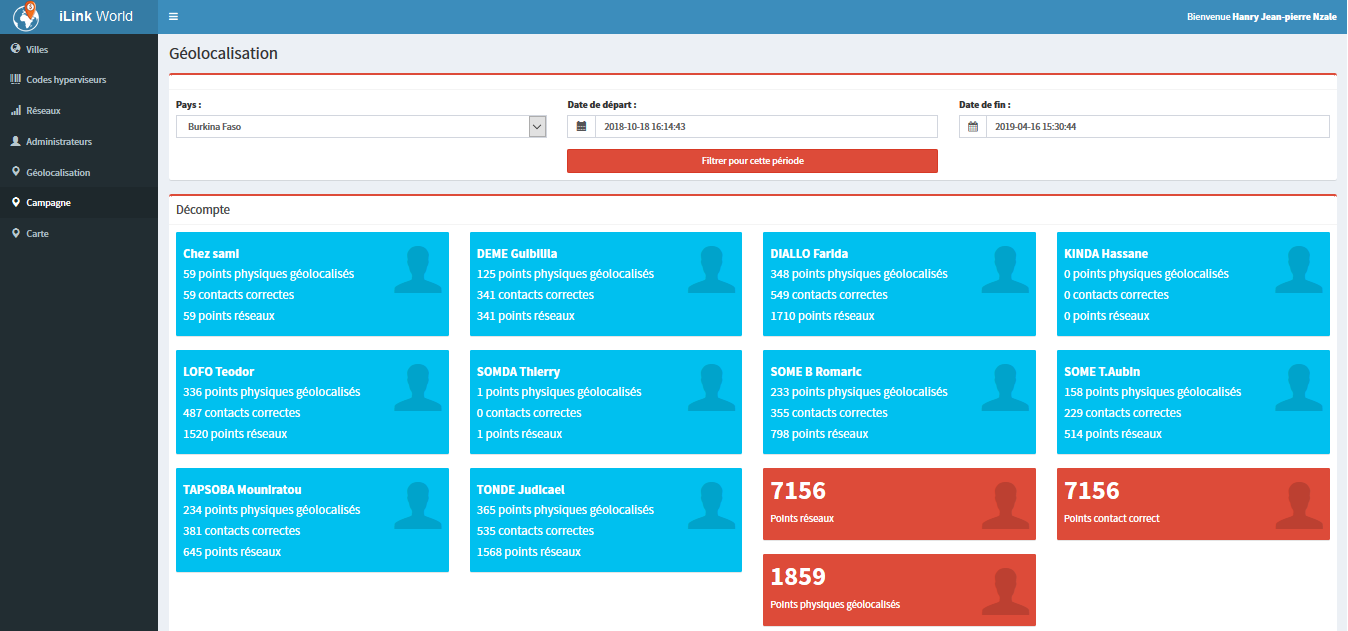1348x631 pixels.
Task: Click the signal bars icon for Réseaux
Action: click(15, 110)
